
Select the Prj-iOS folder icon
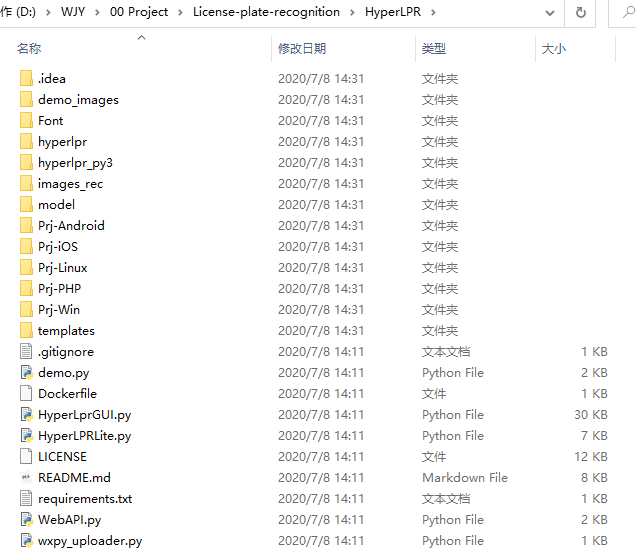coord(26,247)
